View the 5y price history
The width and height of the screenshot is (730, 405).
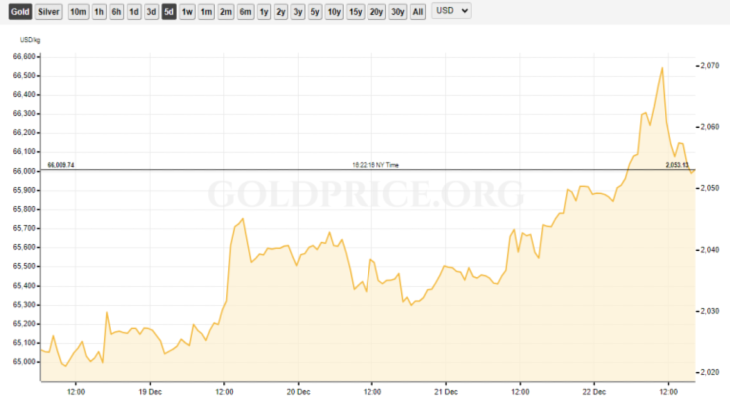(x=315, y=12)
